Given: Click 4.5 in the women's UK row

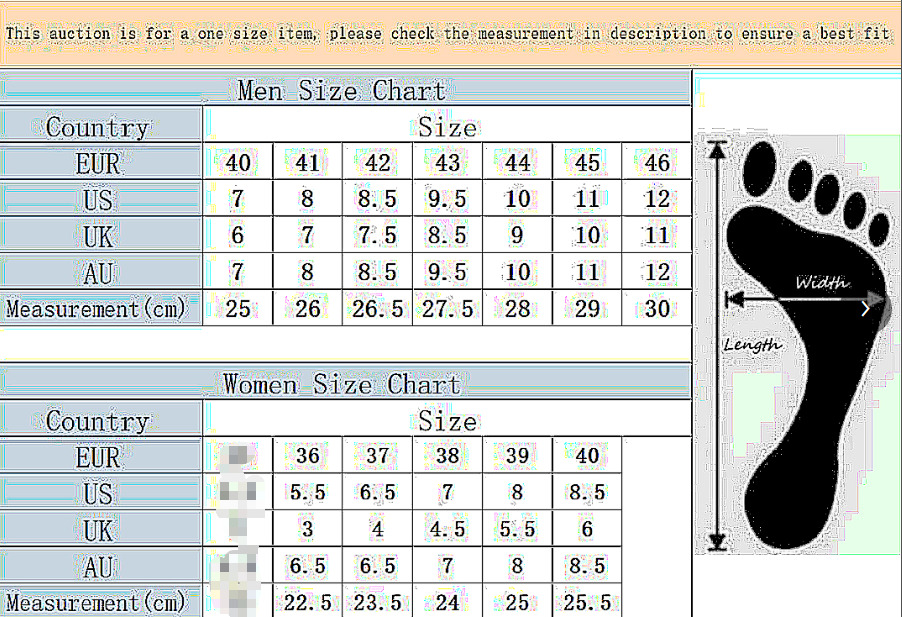Looking at the screenshot, I should pos(447,530).
